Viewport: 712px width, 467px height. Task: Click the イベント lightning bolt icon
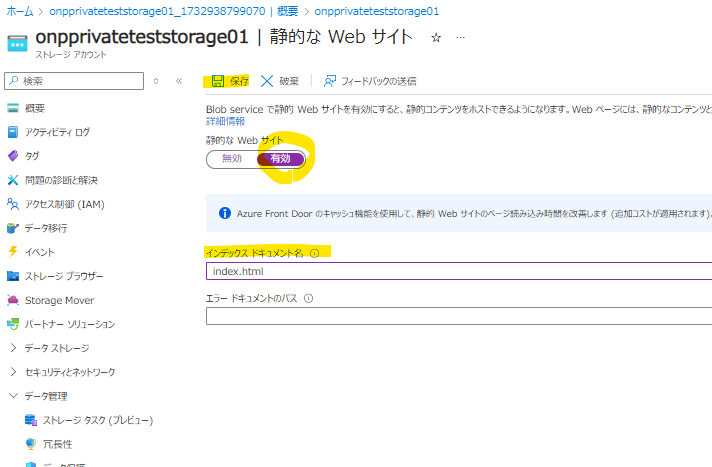coord(13,252)
